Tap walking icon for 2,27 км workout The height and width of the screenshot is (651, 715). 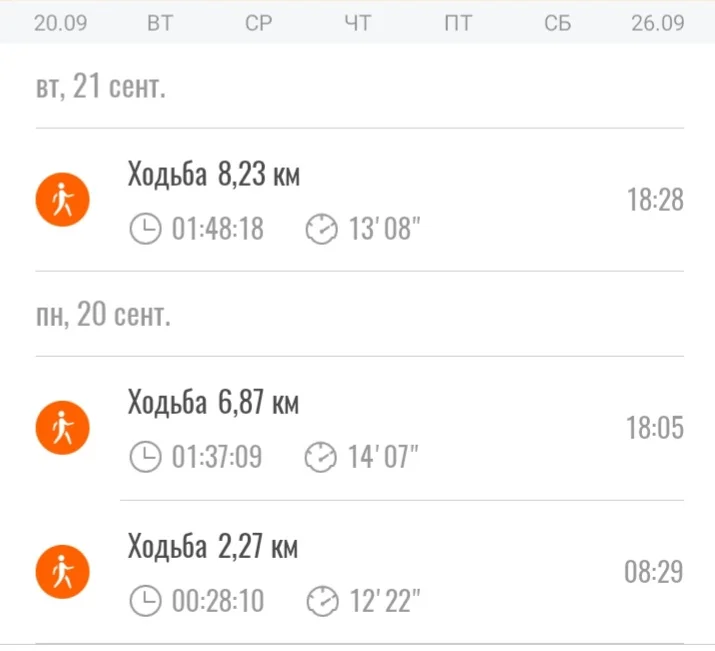tap(63, 573)
